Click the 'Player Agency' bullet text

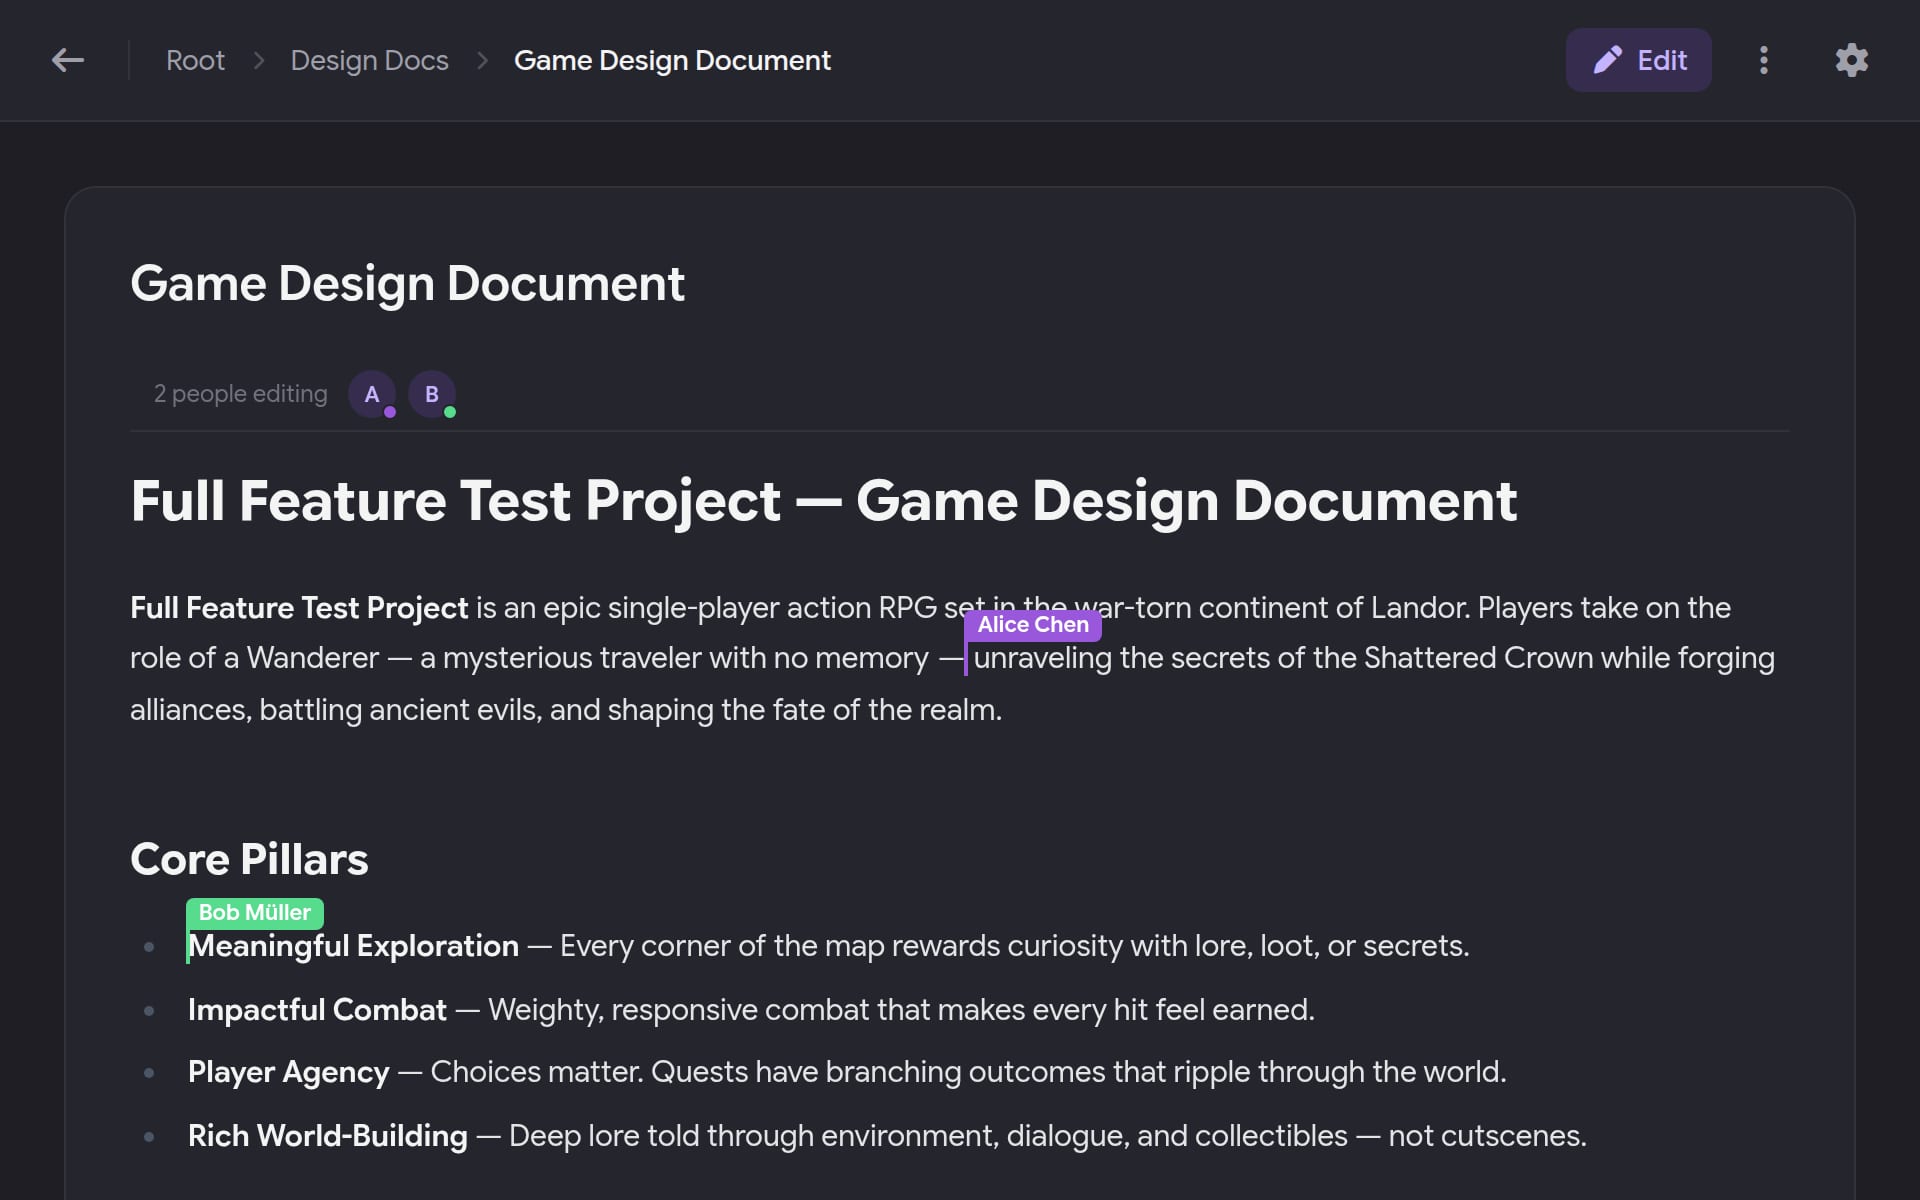[x=288, y=1072]
